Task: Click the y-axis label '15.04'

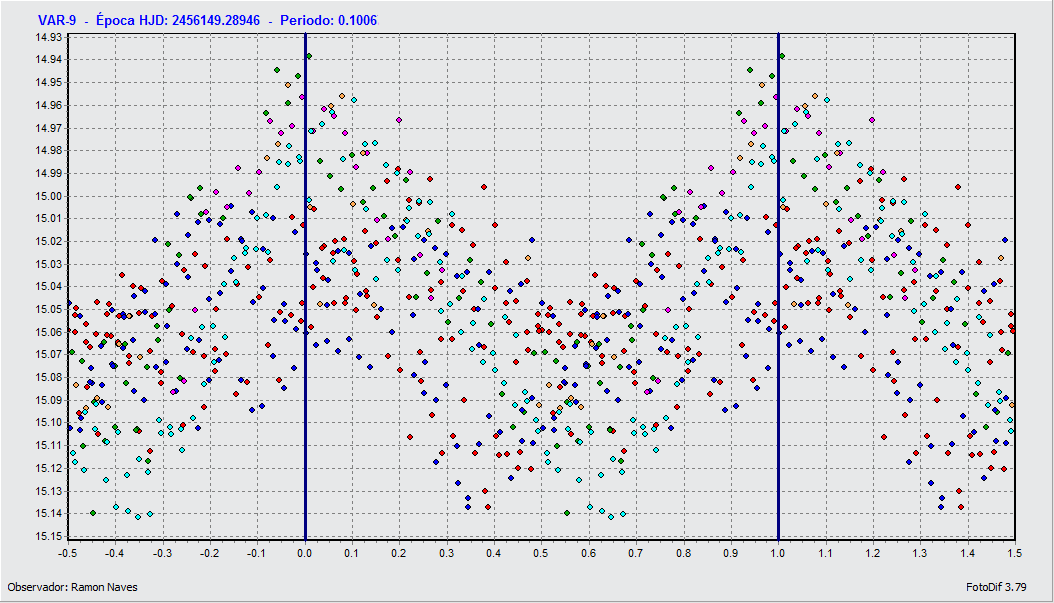Action: pos(48,286)
